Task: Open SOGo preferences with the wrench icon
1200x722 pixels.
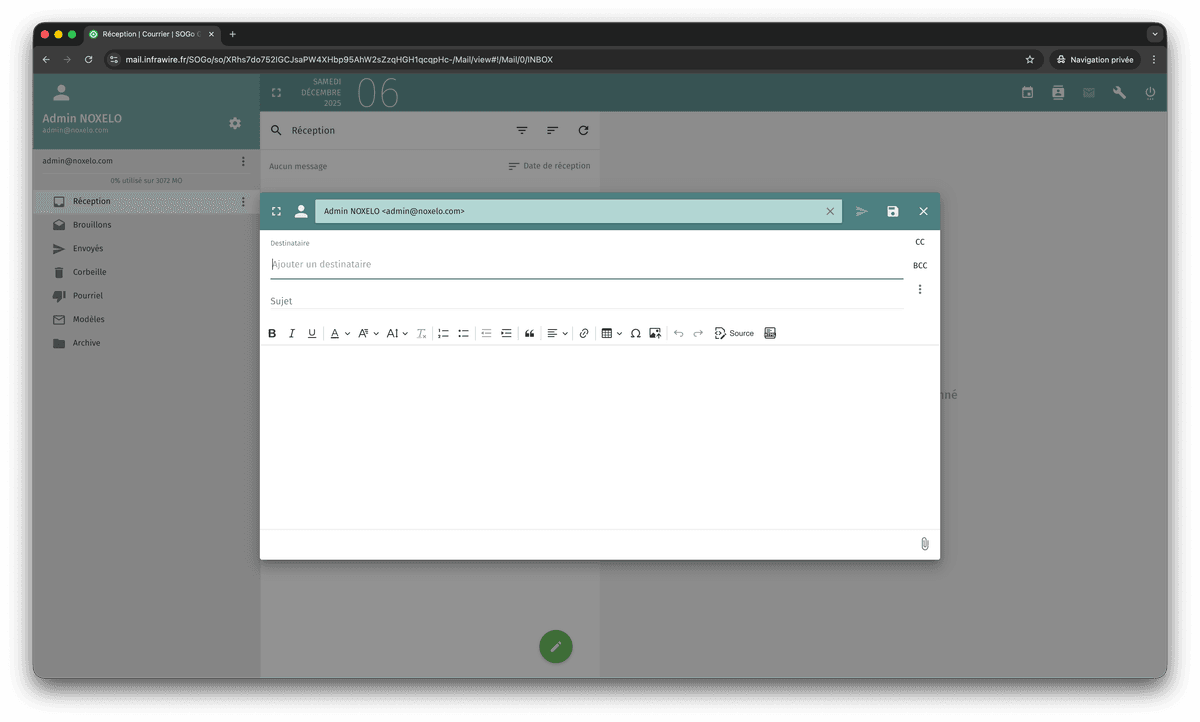Action: click(1119, 92)
